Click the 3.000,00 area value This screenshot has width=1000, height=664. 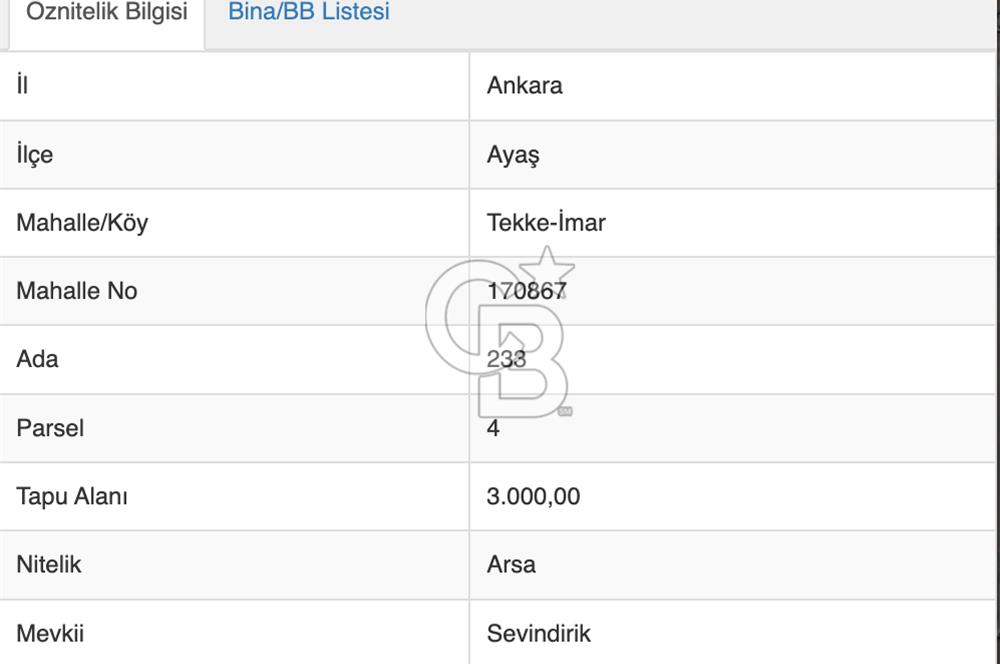point(531,496)
